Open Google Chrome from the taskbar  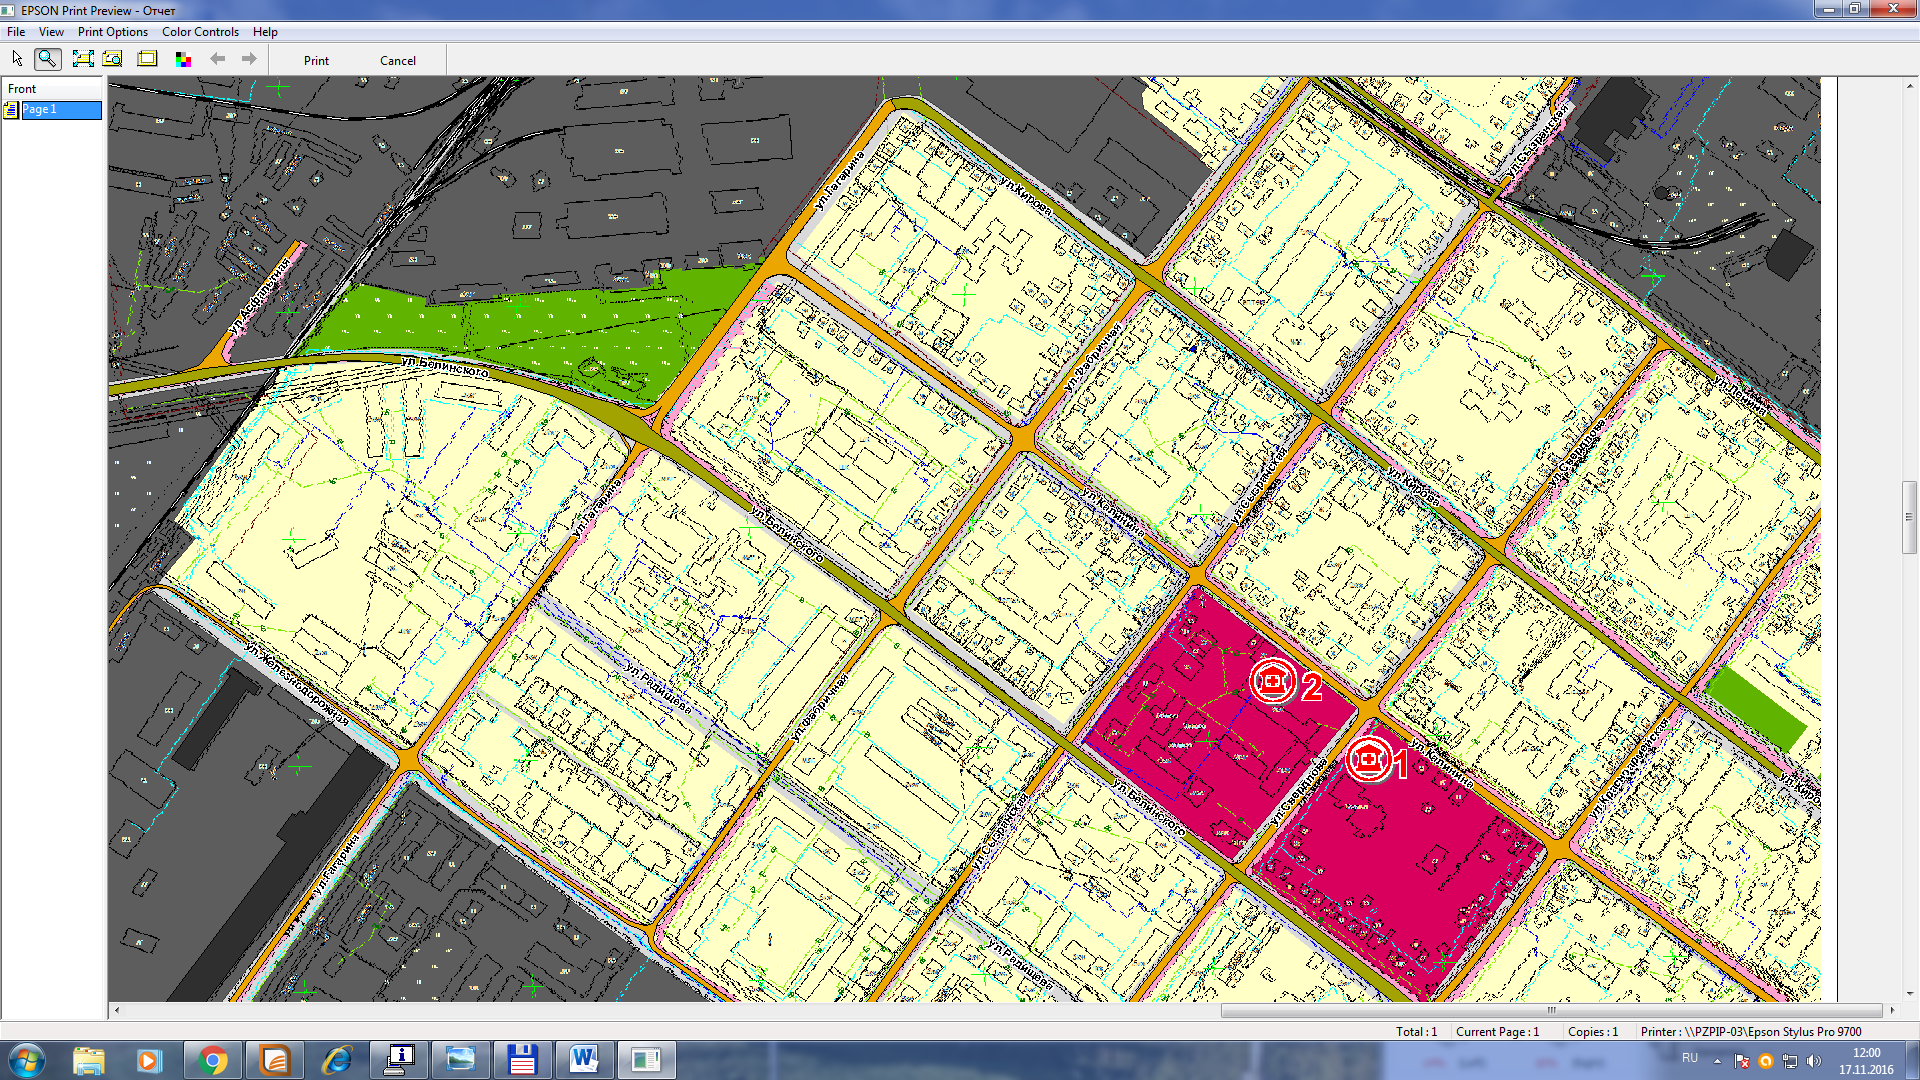[x=212, y=1060]
